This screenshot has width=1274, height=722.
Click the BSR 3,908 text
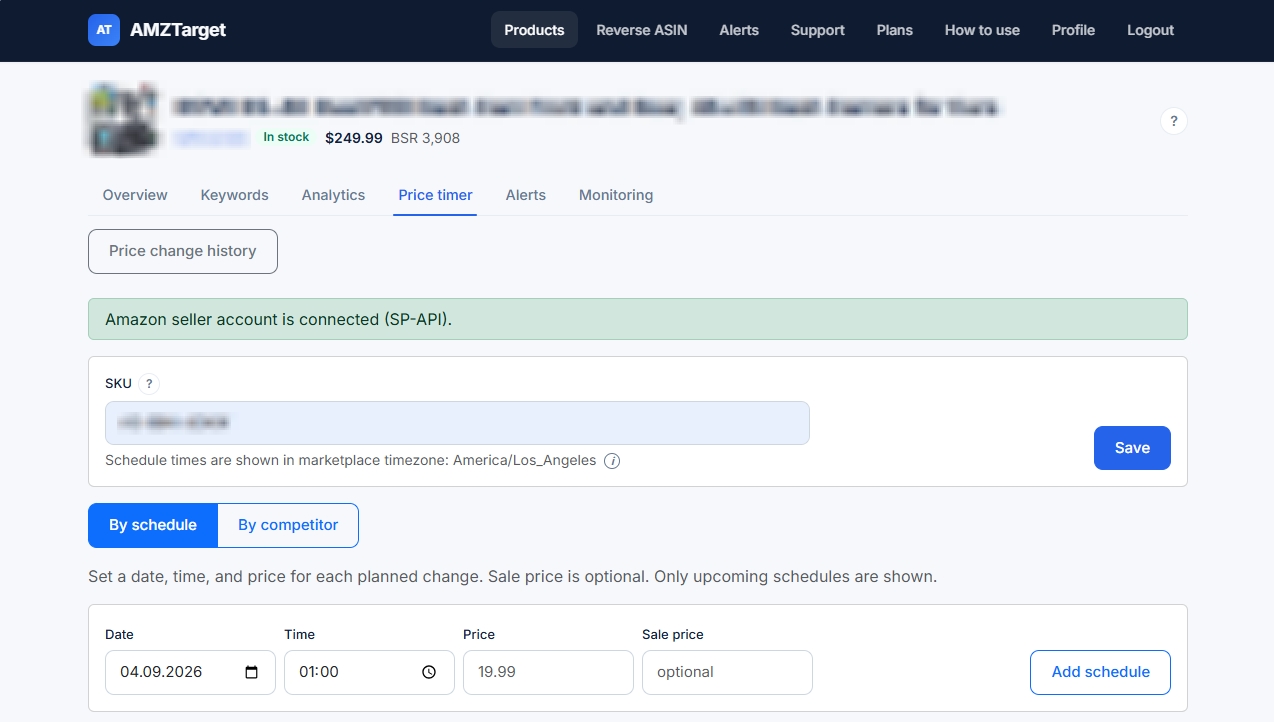[x=425, y=138]
